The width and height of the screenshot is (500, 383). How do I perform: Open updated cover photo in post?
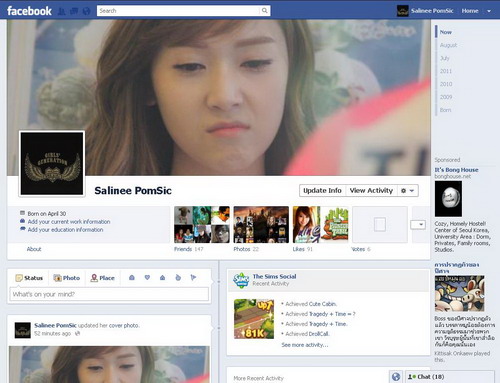pos(109,364)
